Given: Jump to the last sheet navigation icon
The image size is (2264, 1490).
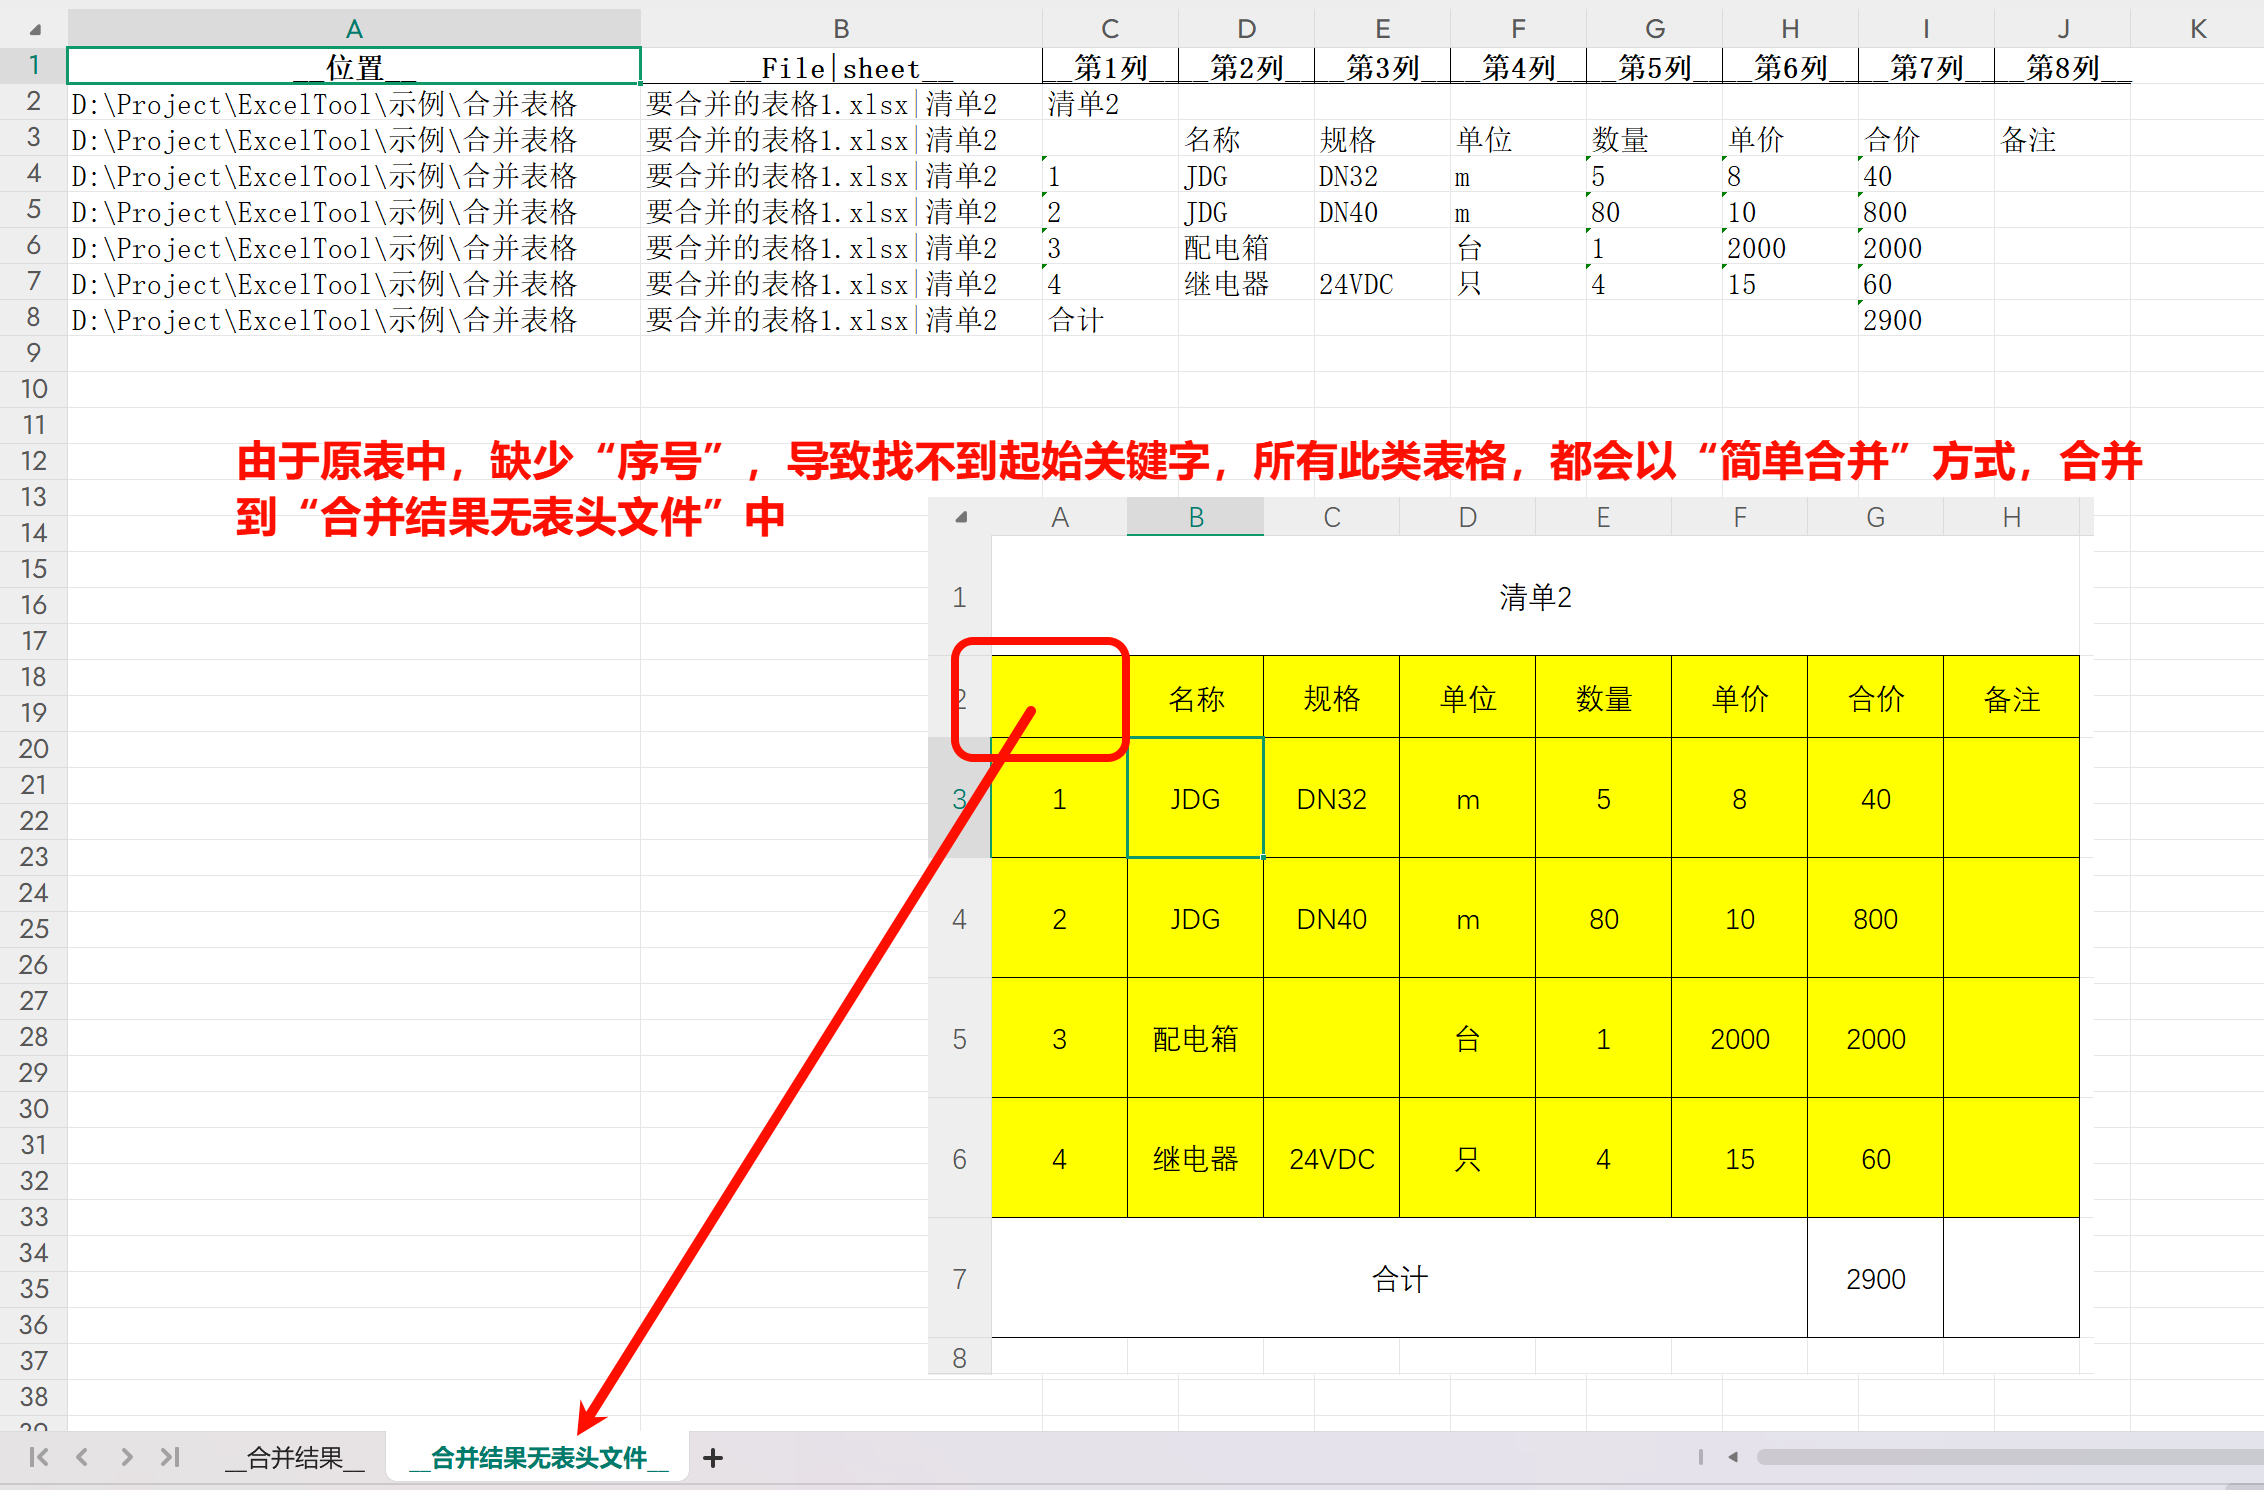Looking at the screenshot, I should click(x=170, y=1457).
